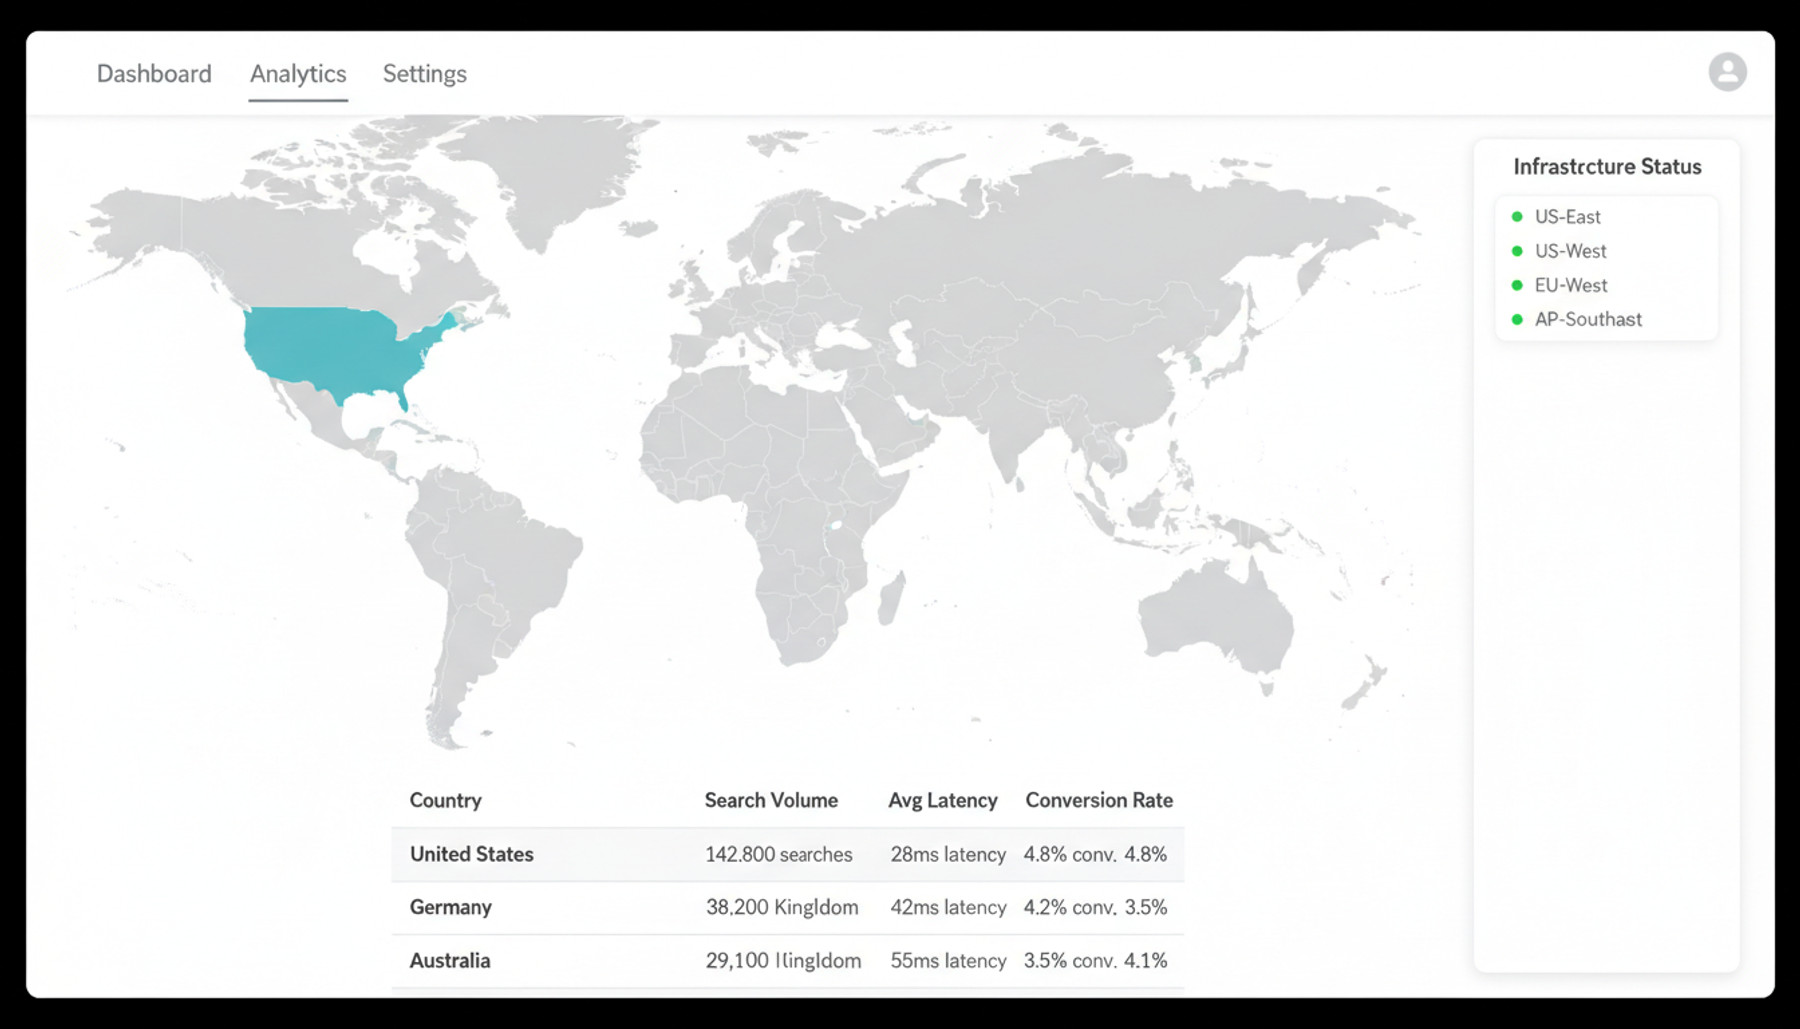Click the EU-West green status dot
This screenshot has height=1029, width=1800.
[x=1517, y=285]
